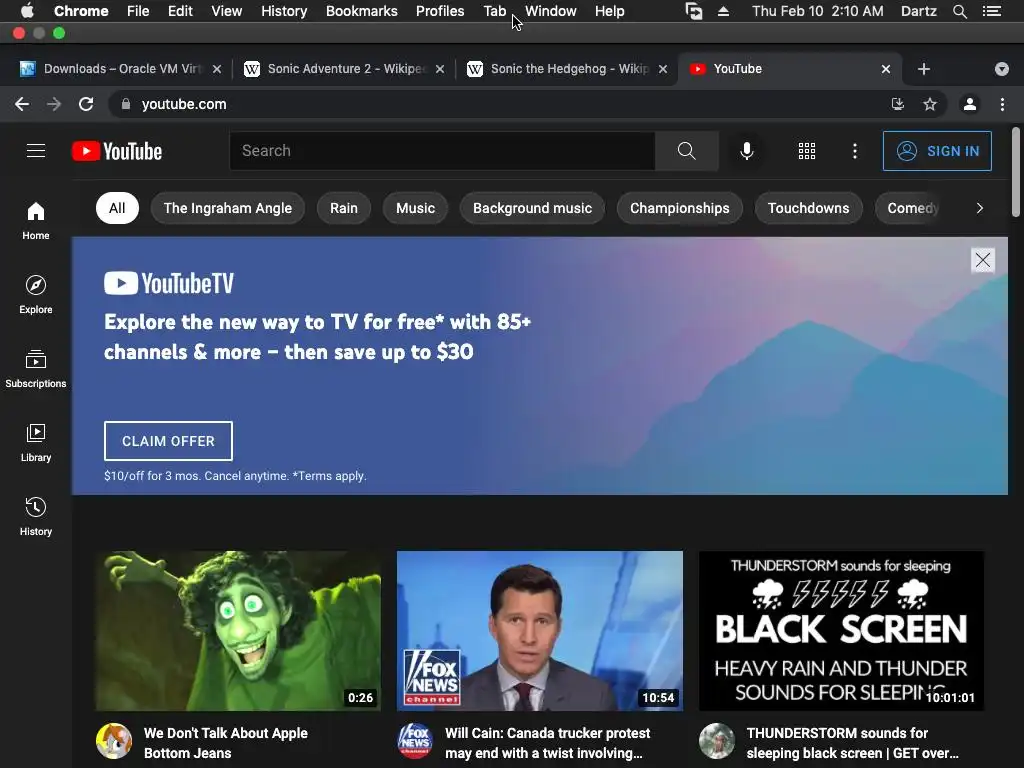Open the YouTube apps grid icon
This screenshot has height=768, width=1024.
(807, 151)
